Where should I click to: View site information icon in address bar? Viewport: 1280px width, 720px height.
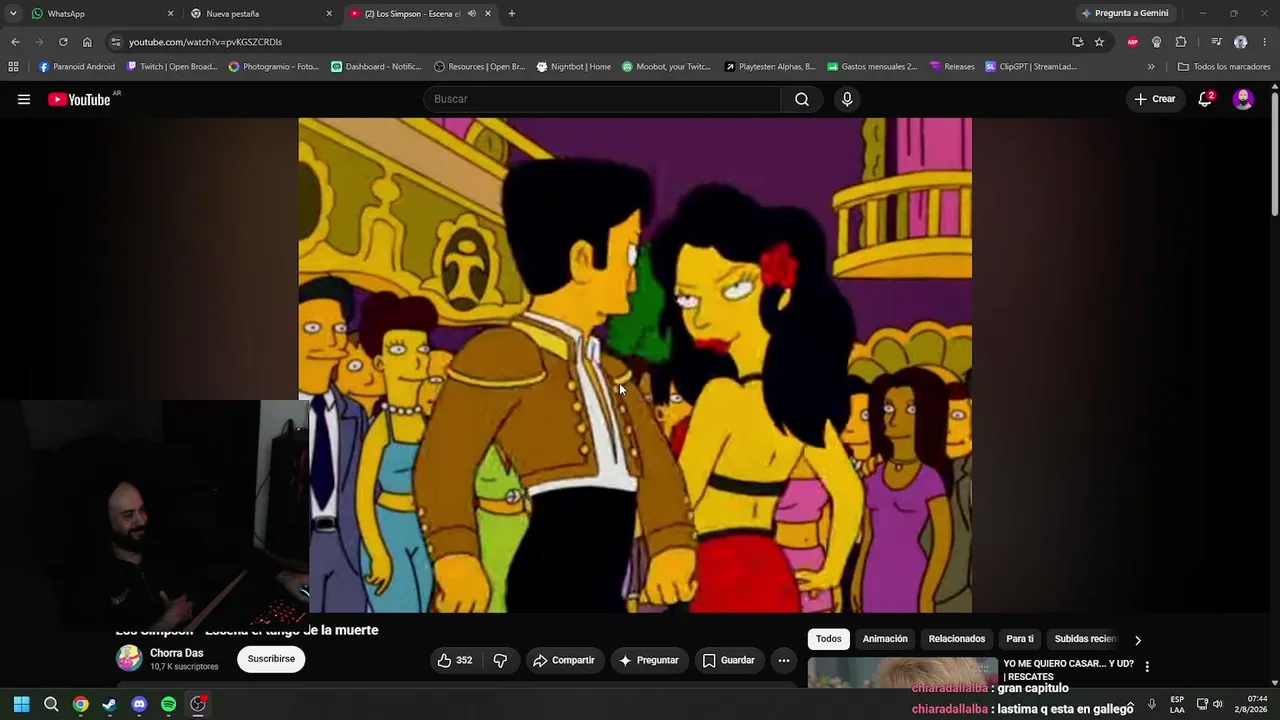116,42
